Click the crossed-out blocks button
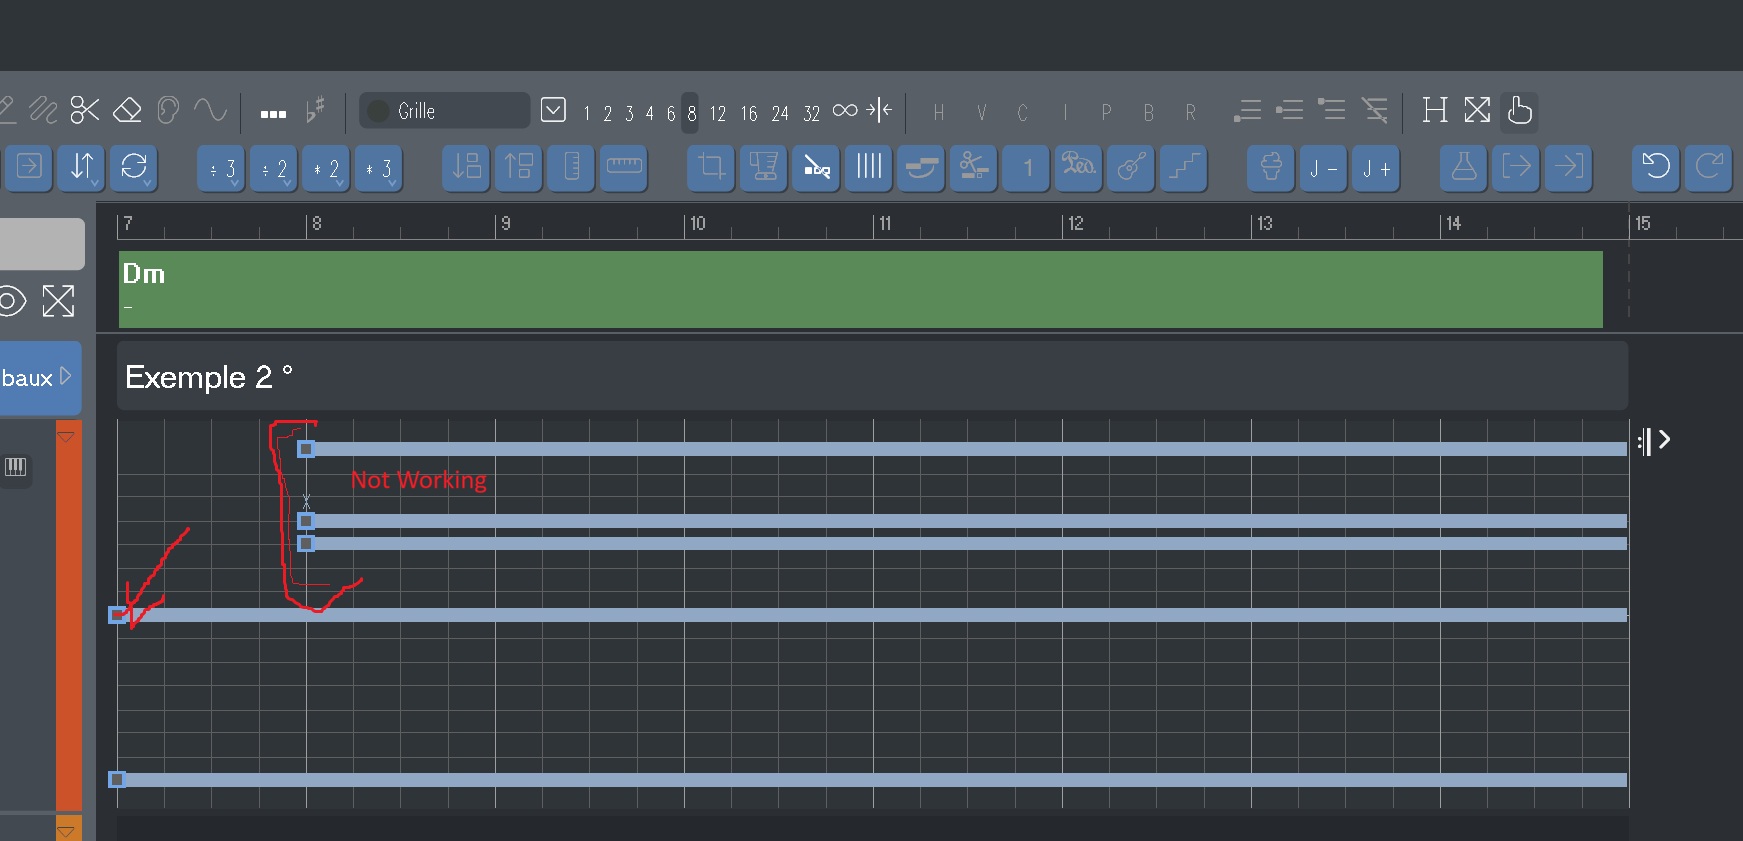1743x841 pixels. click(x=816, y=167)
